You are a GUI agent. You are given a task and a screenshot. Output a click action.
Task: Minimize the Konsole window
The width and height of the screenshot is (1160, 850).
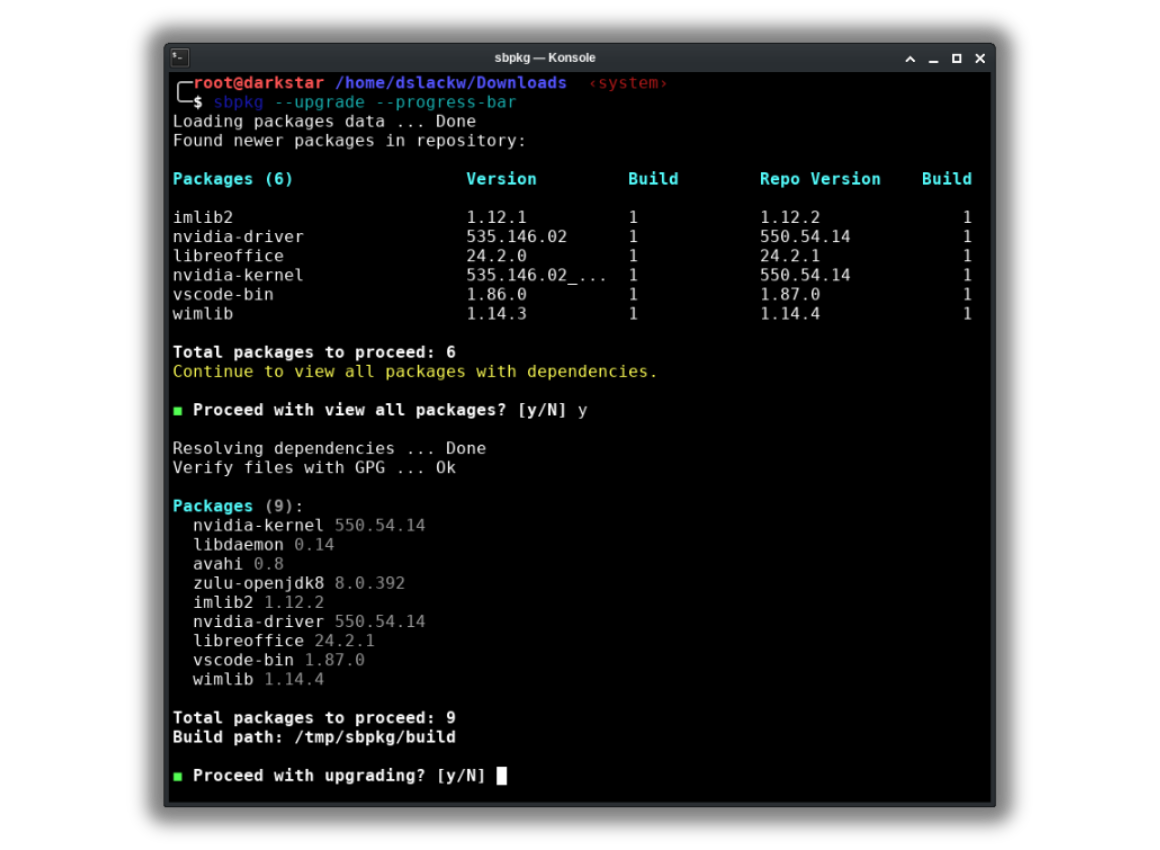coord(934,58)
